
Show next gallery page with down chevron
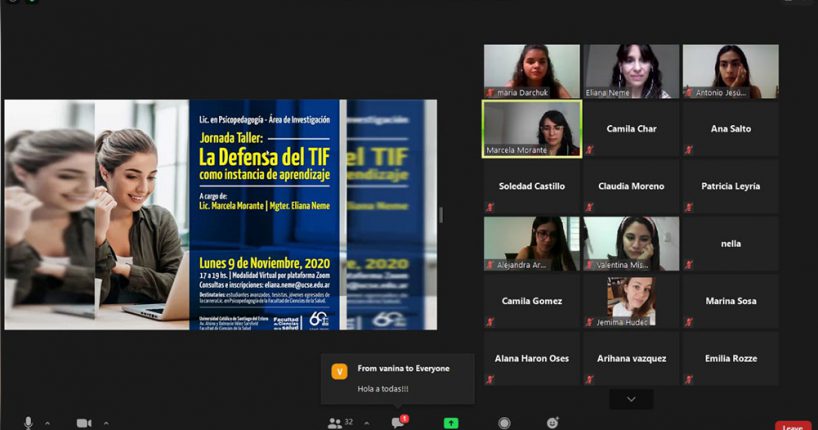coord(631,399)
